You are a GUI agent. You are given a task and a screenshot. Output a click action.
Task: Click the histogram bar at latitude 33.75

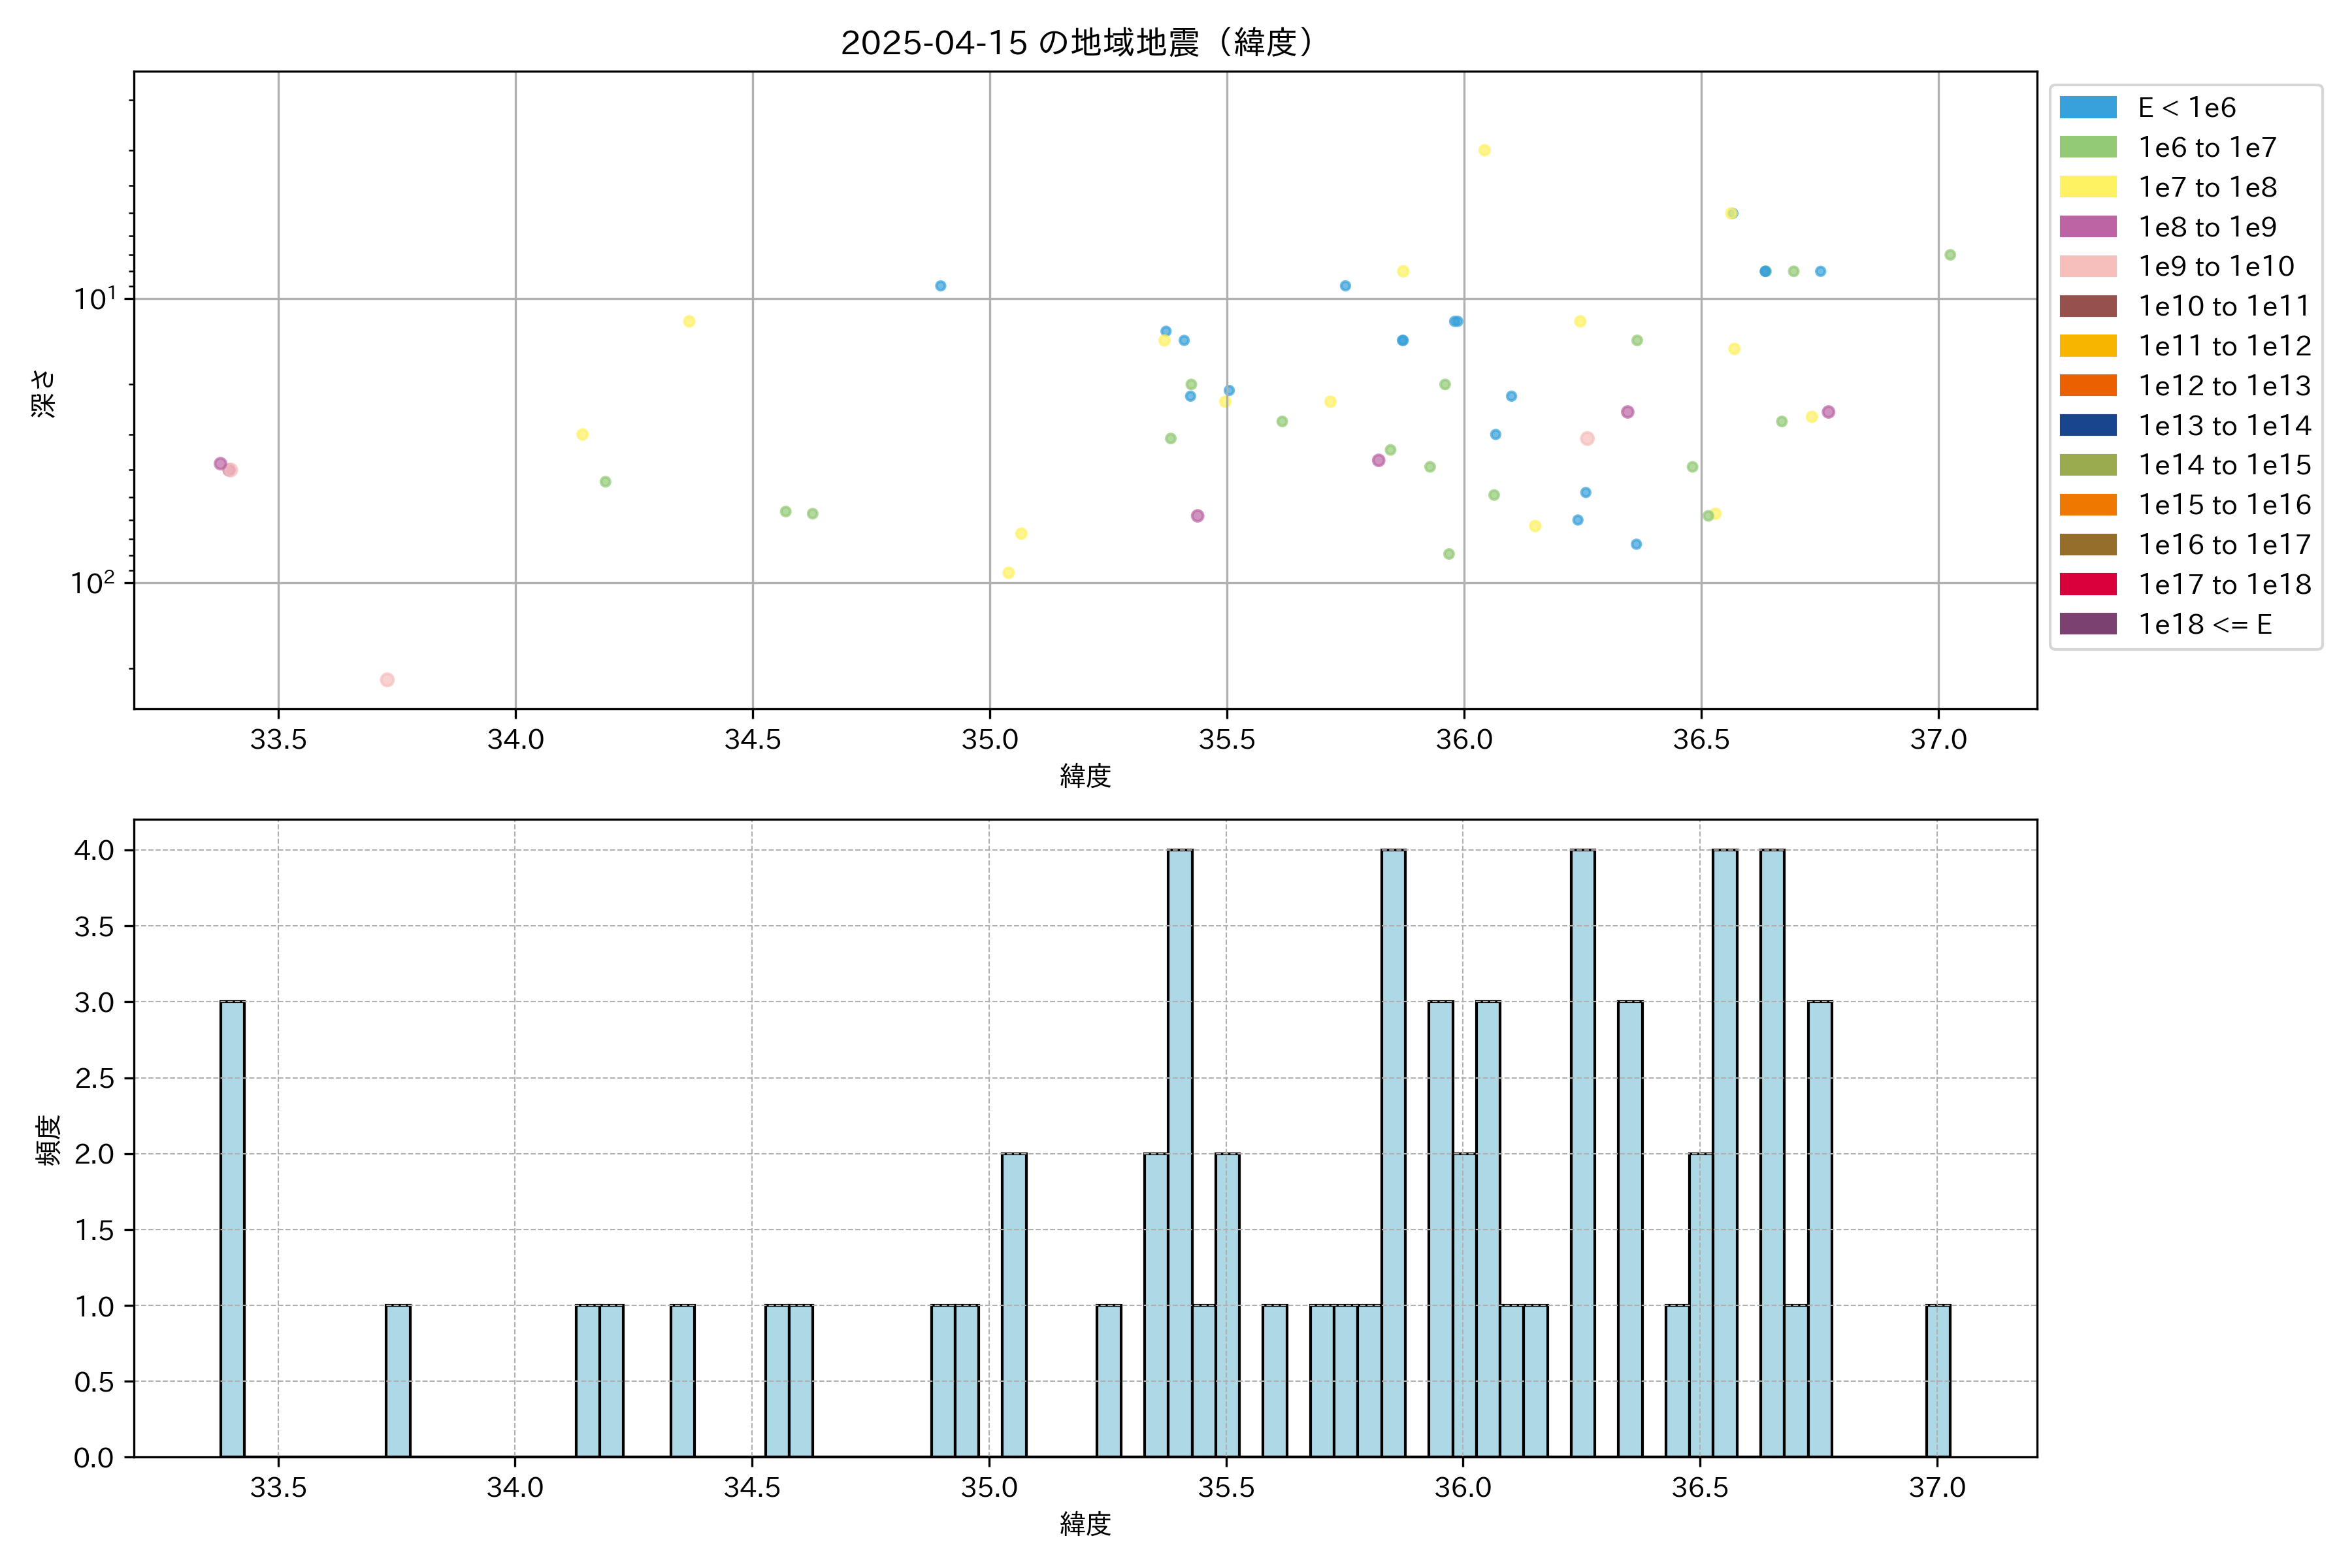click(398, 1380)
